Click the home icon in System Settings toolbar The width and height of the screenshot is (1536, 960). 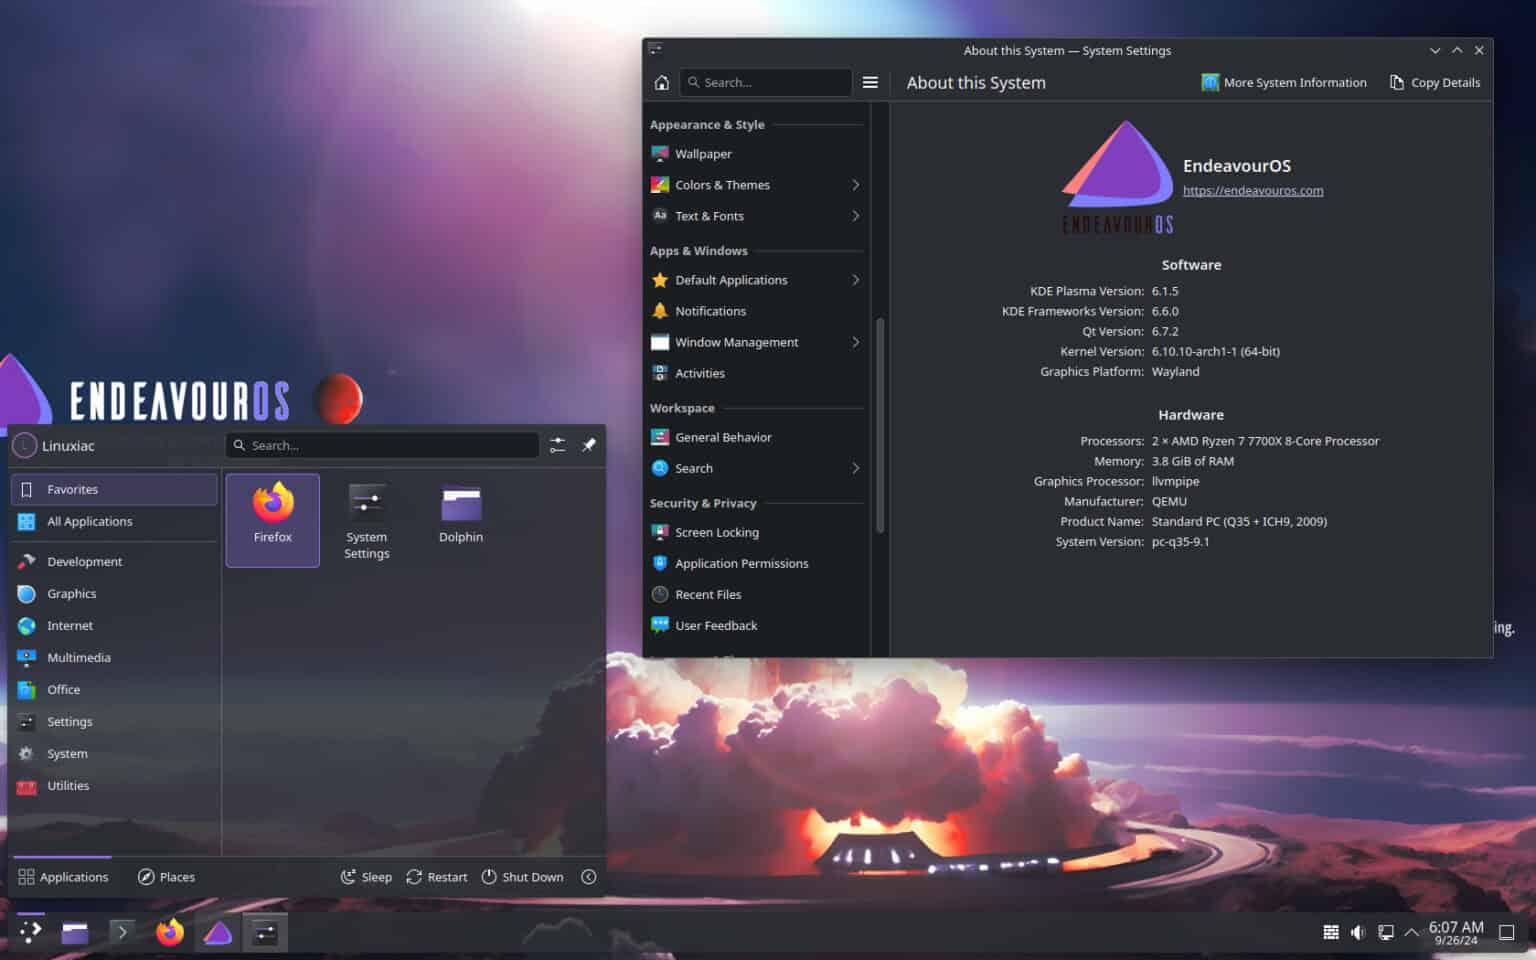[661, 82]
